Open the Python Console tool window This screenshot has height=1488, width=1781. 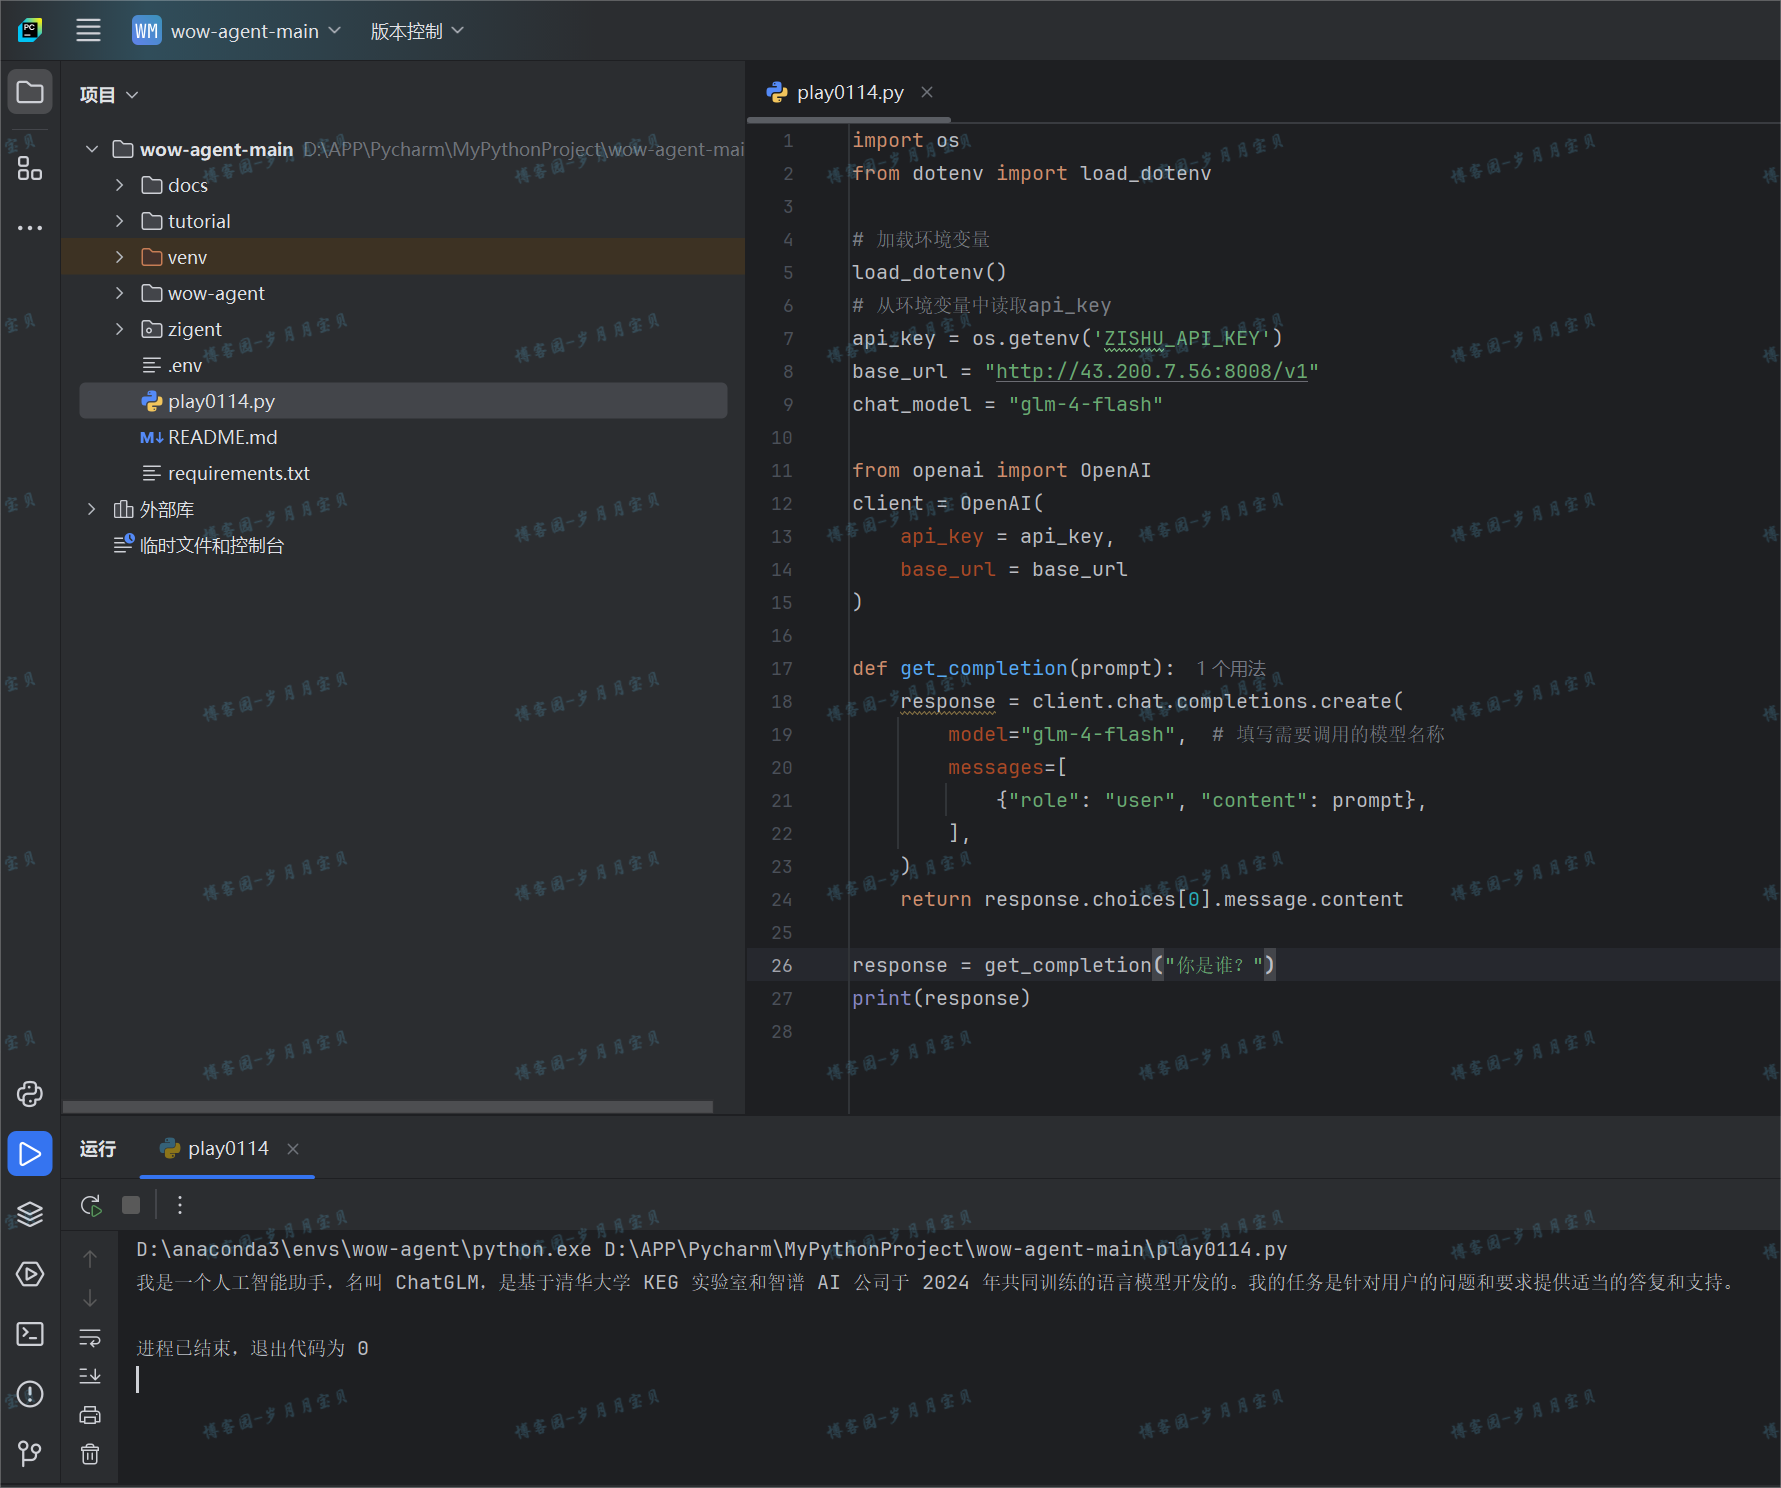[x=30, y=1094]
